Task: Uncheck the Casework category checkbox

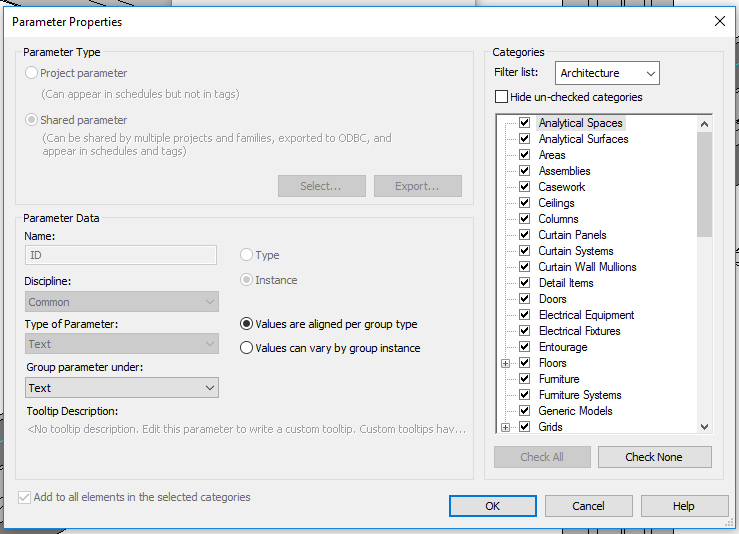Action: pos(524,187)
